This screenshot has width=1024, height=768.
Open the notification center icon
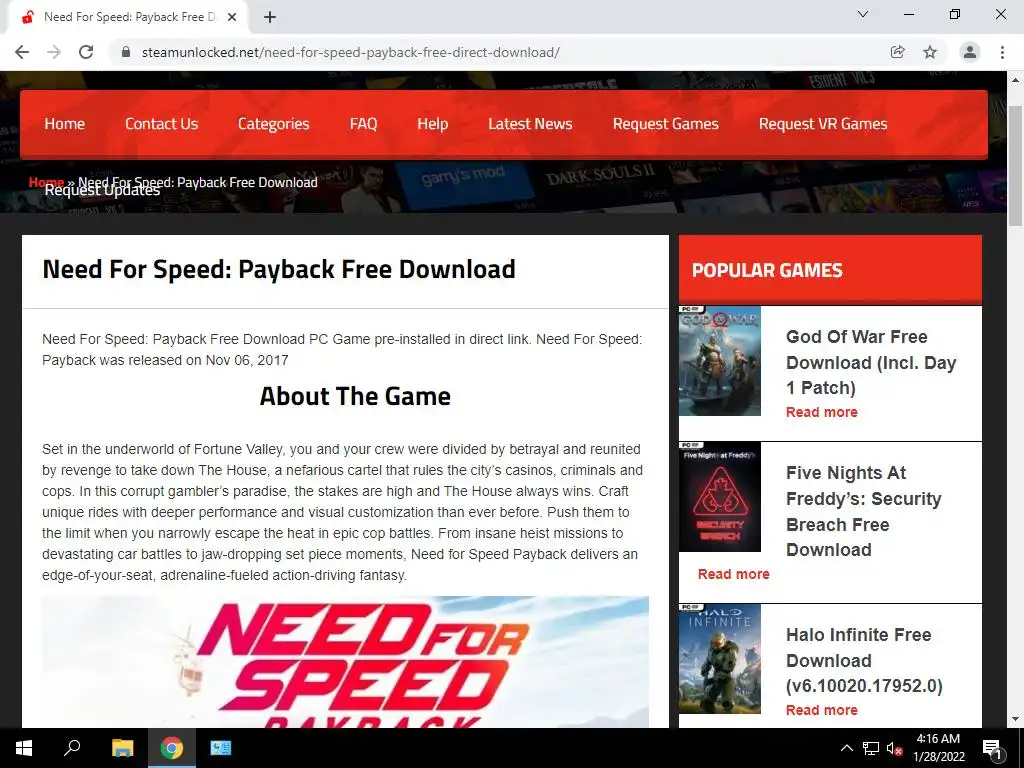click(x=992, y=748)
